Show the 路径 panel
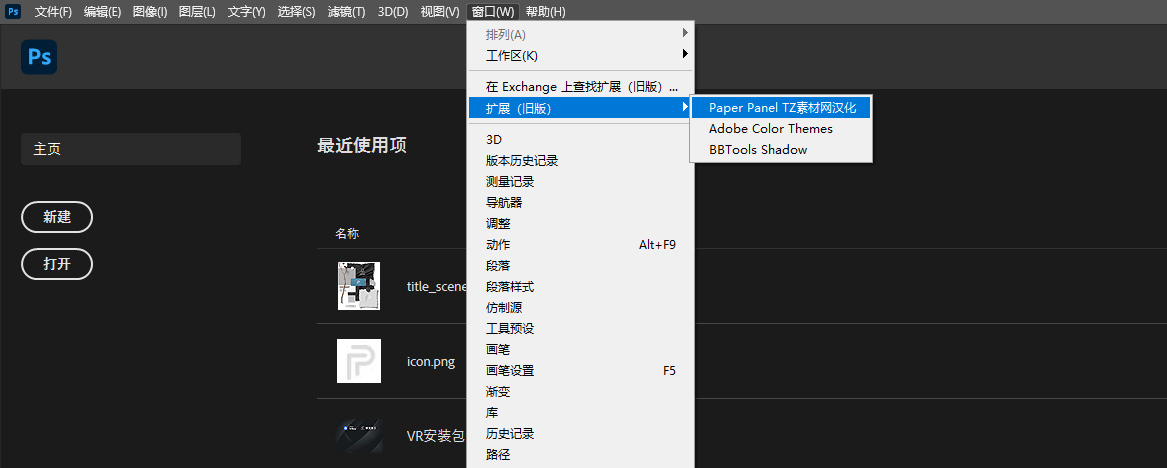1167x468 pixels. [581, 455]
